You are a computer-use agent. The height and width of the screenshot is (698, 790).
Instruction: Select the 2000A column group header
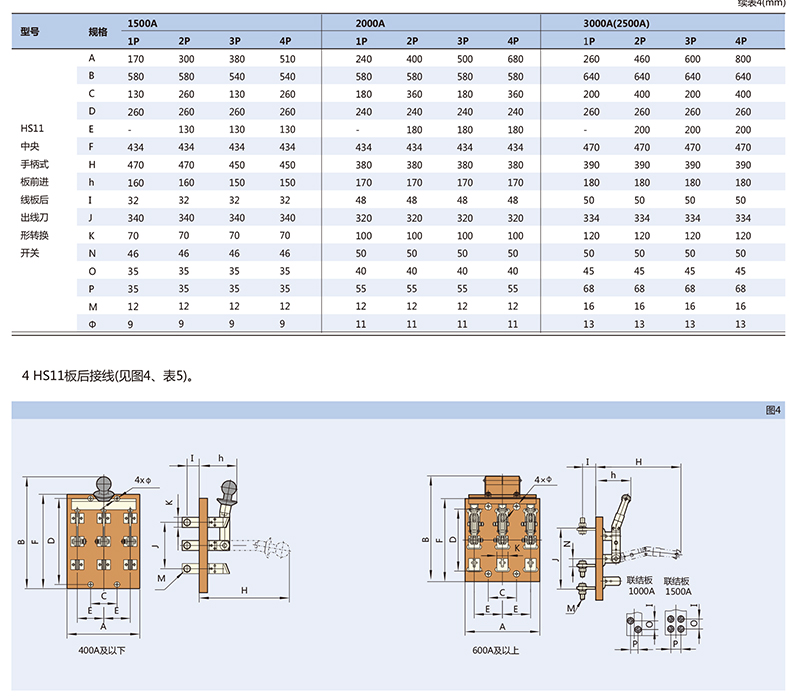point(370,22)
